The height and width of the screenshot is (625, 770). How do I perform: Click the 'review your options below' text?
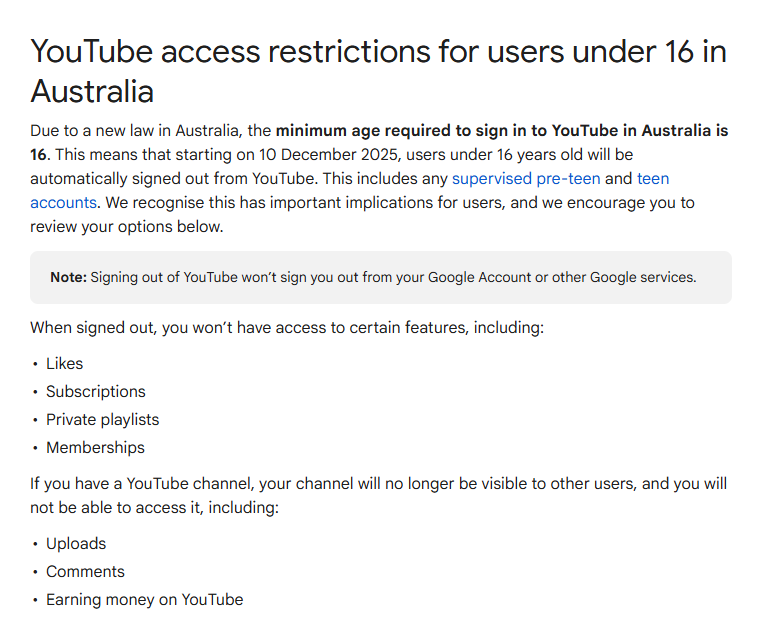pos(126,227)
